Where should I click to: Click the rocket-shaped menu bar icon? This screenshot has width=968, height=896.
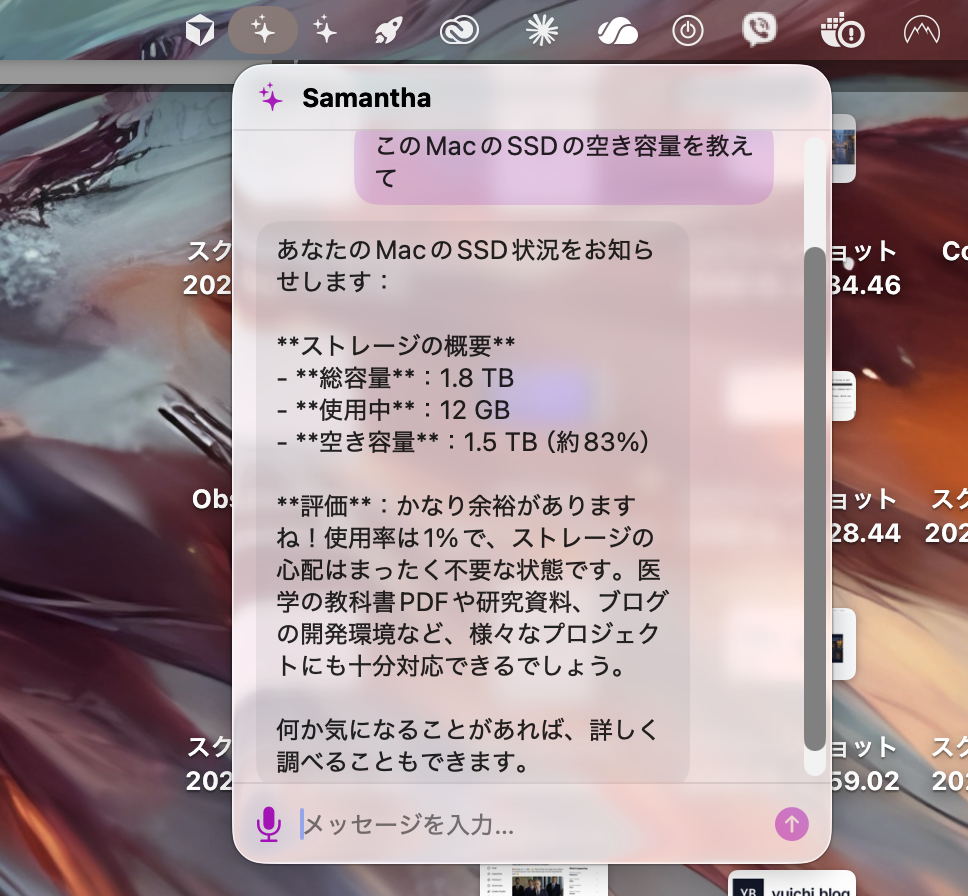387,30
